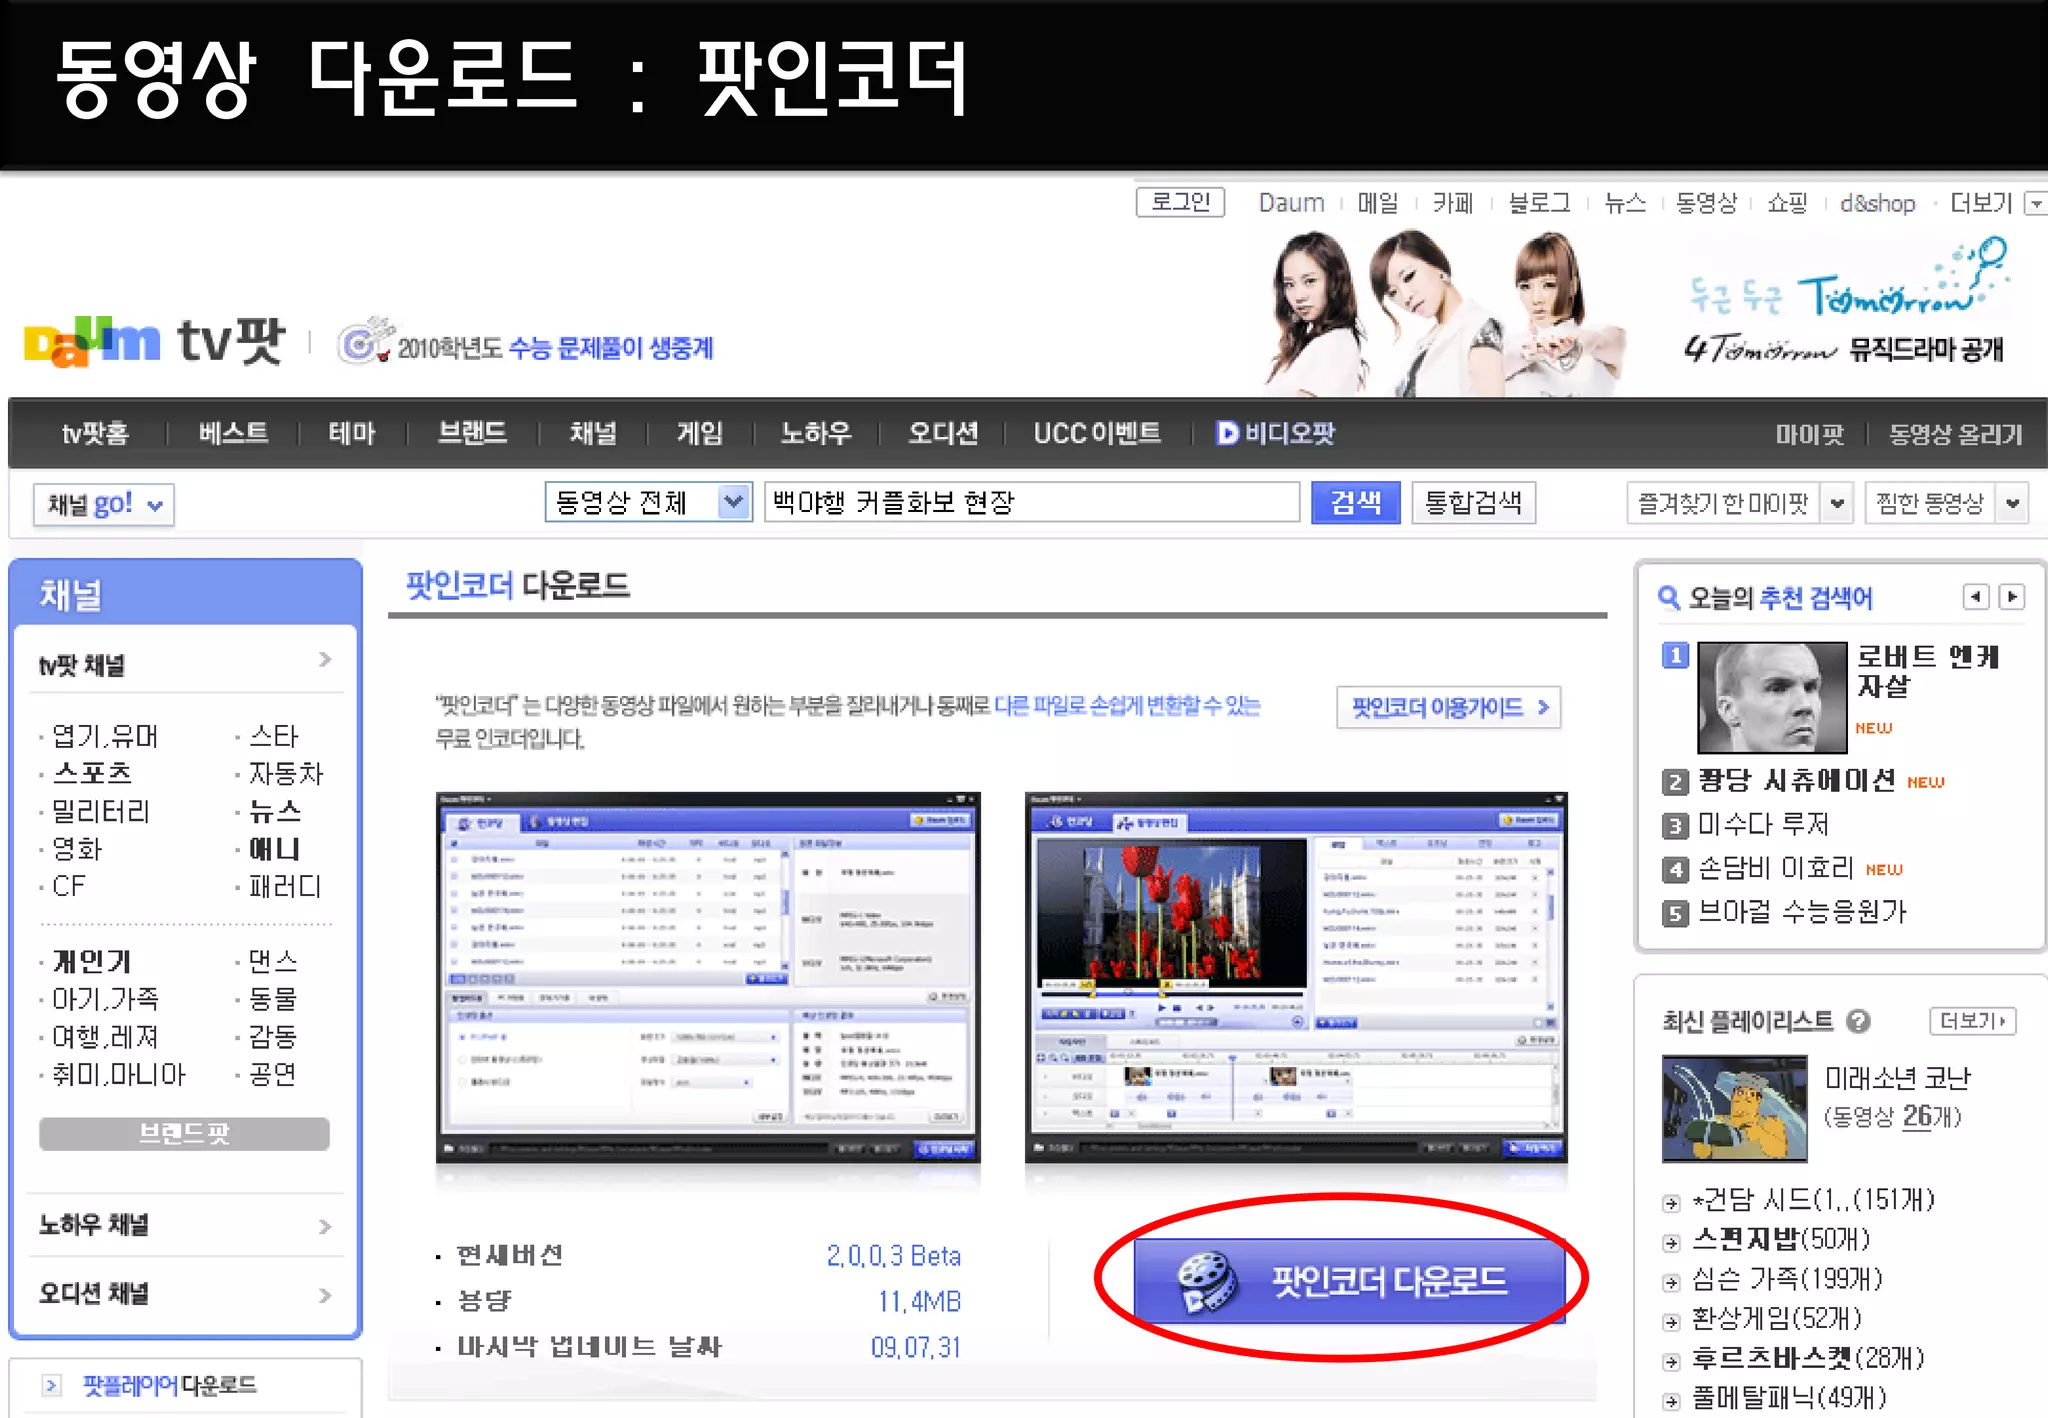Screen dimensions: 2048x1418
Task: Show next recommended search terms arrow
Action: (x=2012, y=597)
